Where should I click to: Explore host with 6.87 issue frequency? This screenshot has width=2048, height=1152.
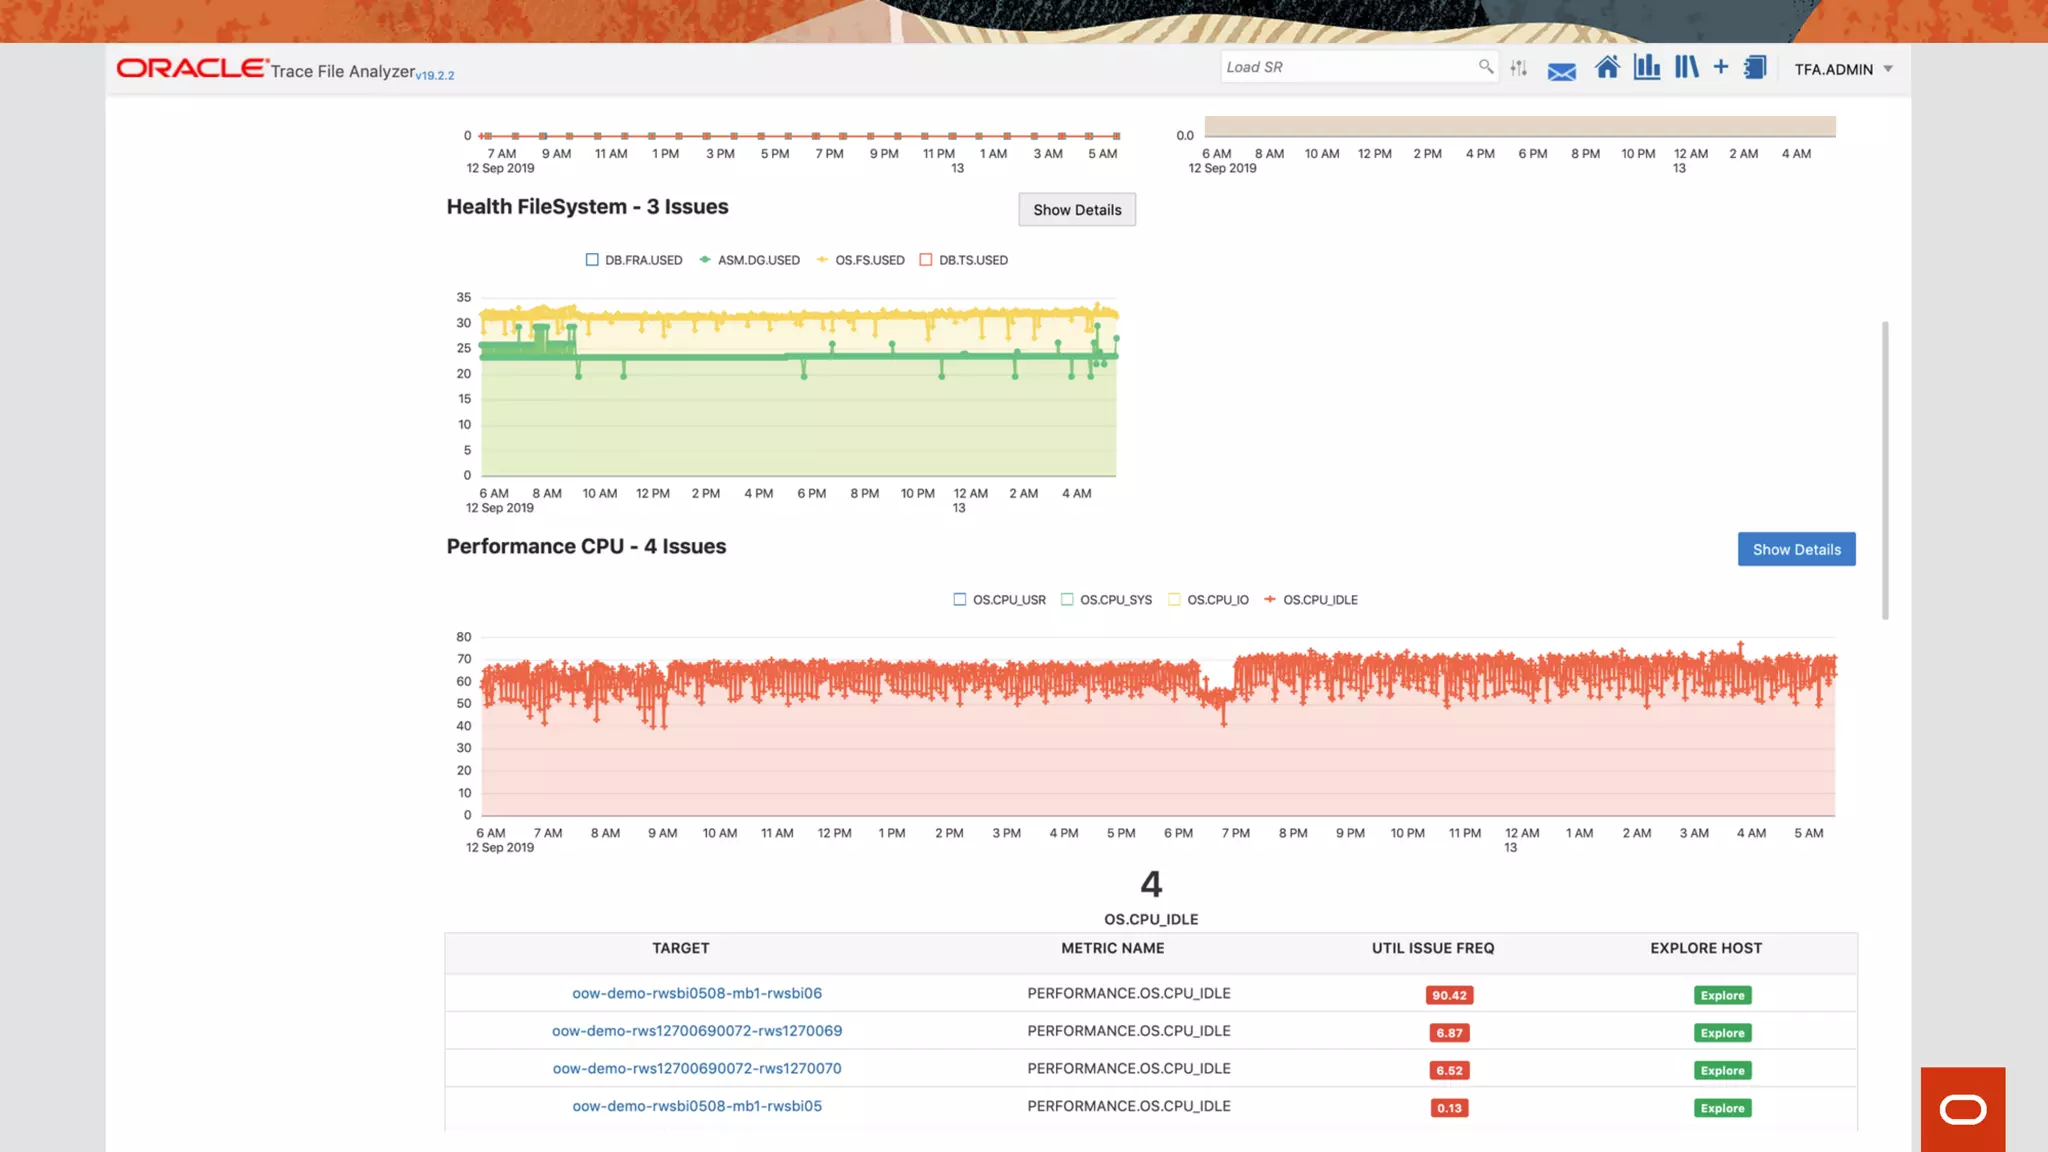click(x=1722, y=1033)
